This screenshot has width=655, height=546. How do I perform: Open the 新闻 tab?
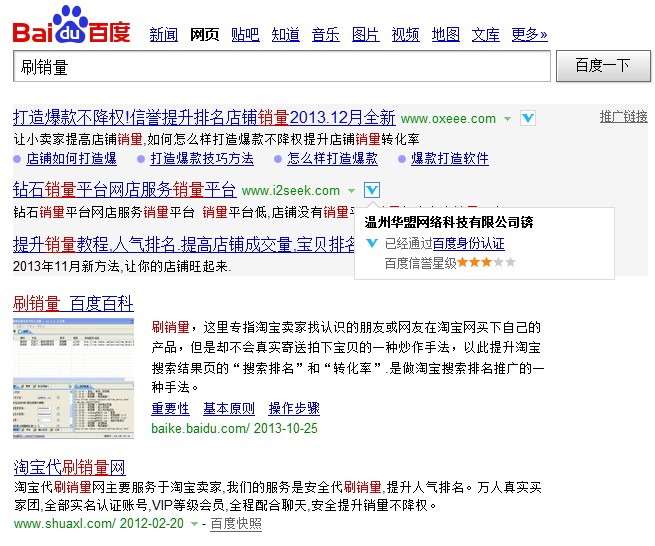(163, 34)
